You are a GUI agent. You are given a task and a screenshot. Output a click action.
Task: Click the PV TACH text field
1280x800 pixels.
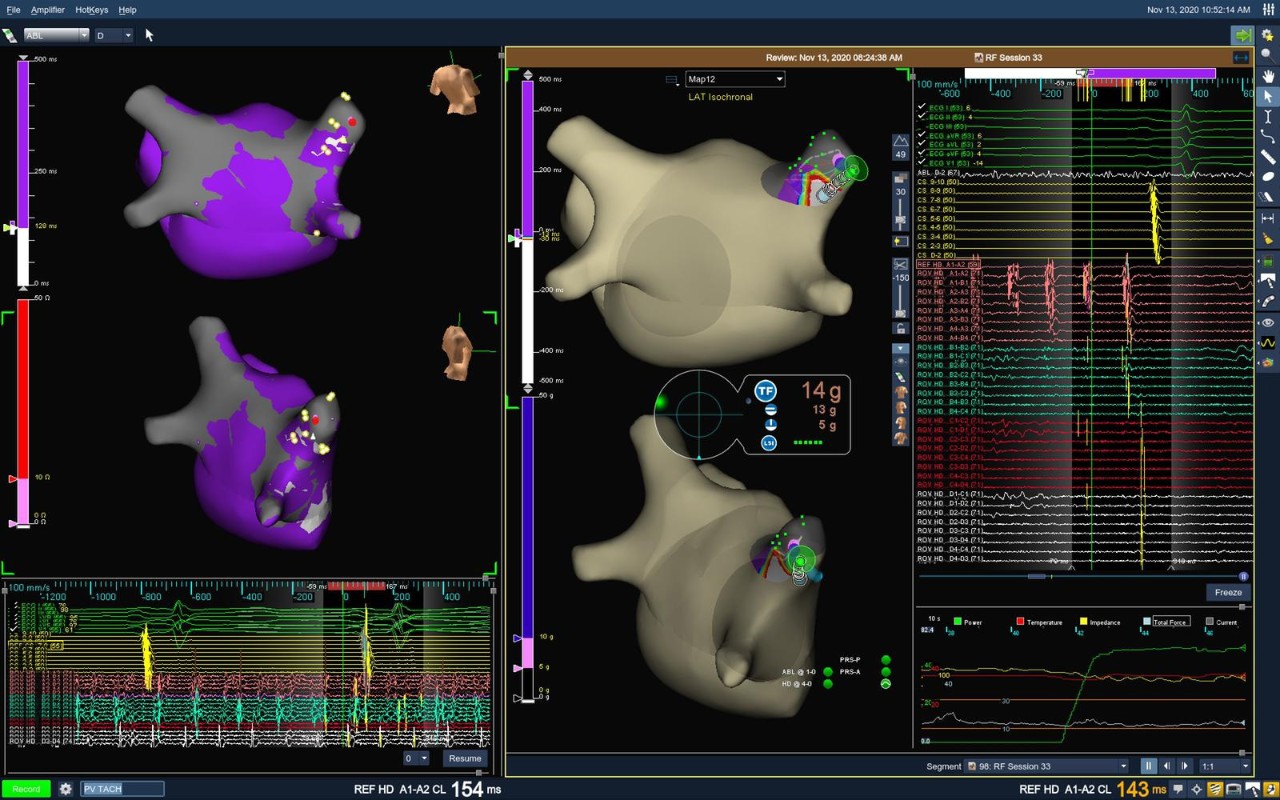coord(122,789)
